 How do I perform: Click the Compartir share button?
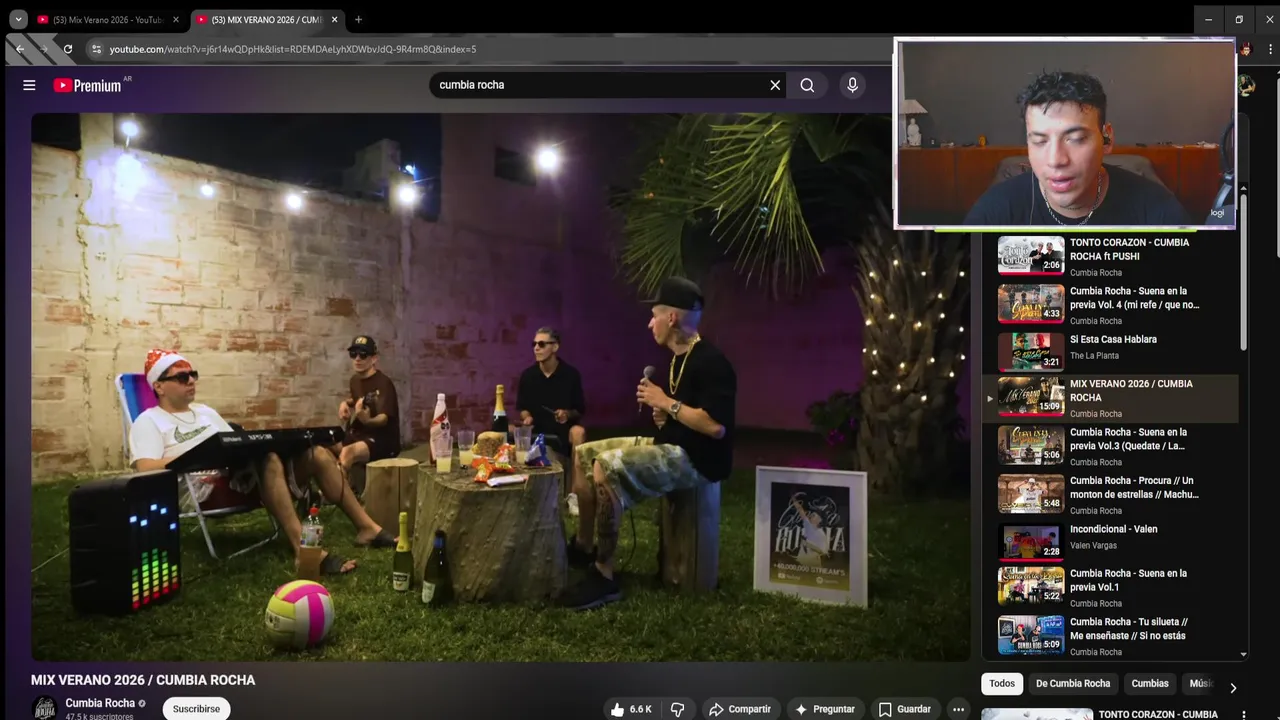click(x=740, y=709)
